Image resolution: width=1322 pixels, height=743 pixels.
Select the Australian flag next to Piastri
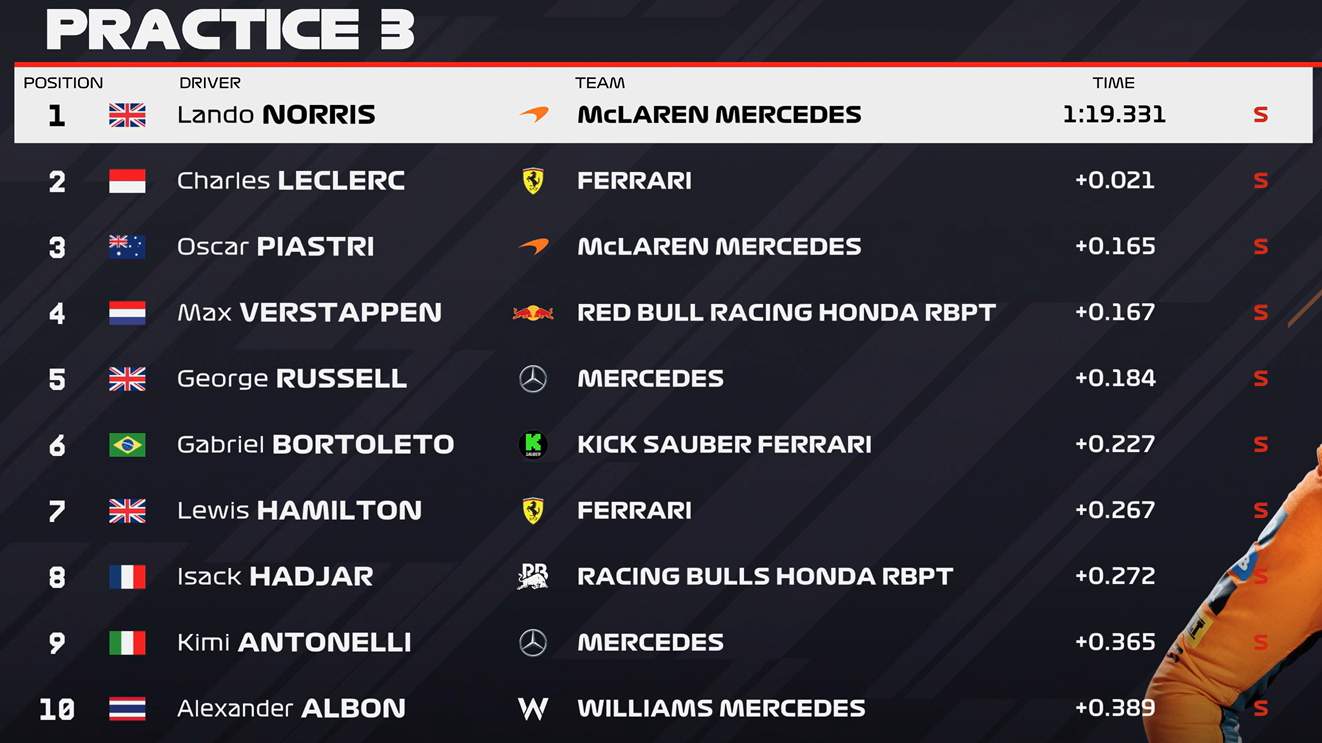127,247
